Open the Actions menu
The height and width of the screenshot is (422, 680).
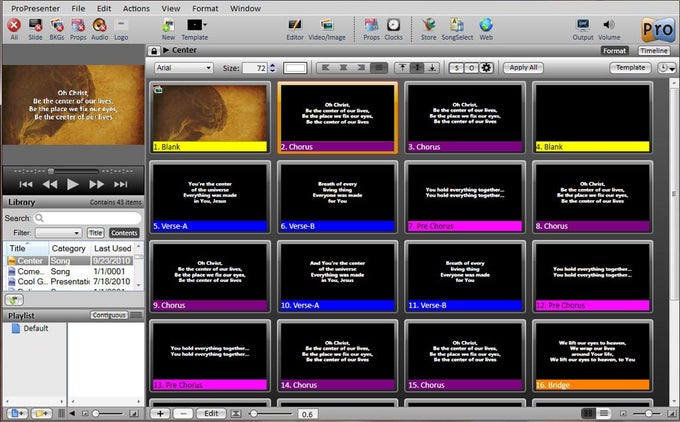click(136, 7)
